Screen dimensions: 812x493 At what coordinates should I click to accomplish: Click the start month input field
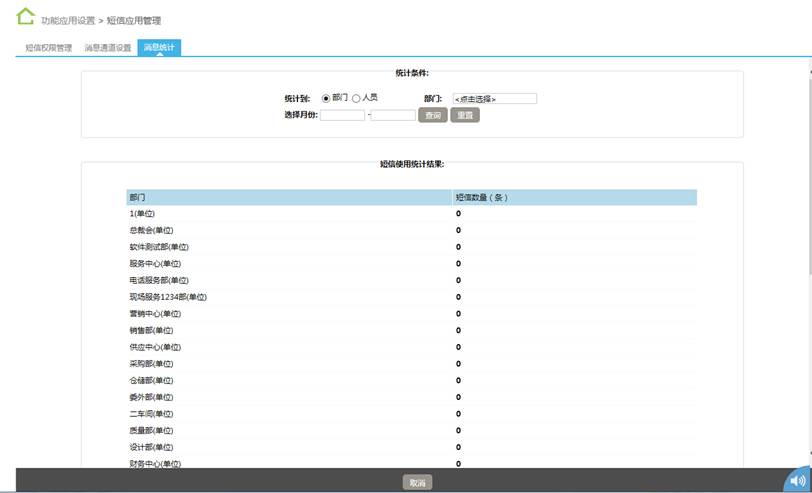pyautogui.click(x=342, y=115)
